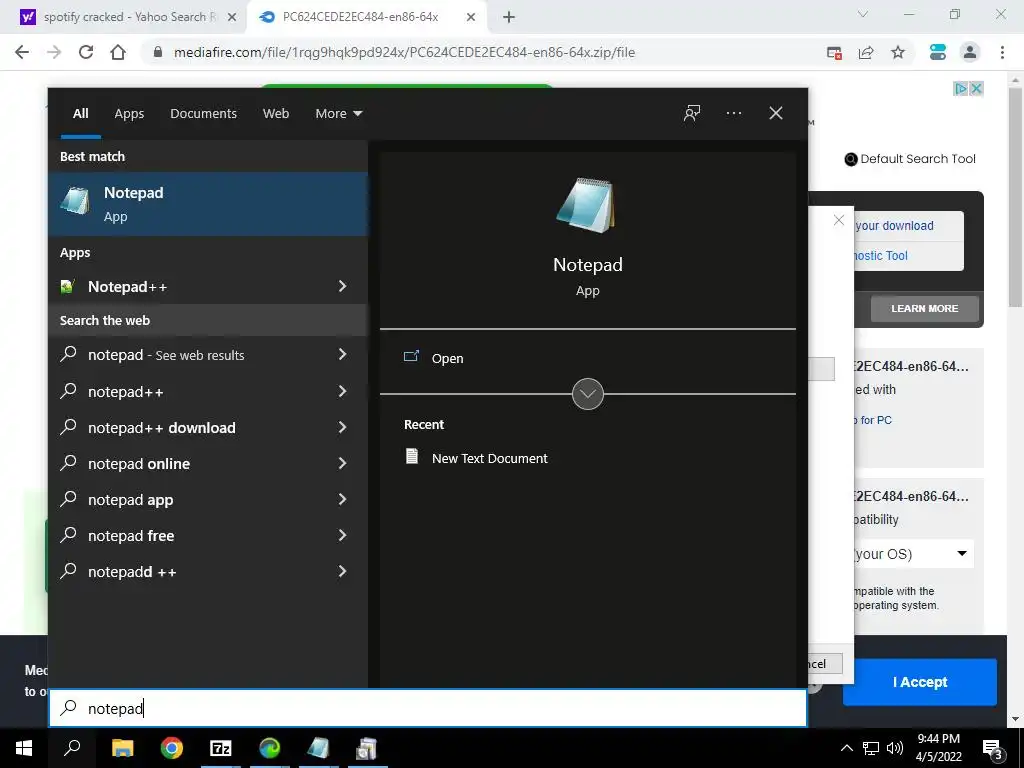The image size is (1024, 768).
Task: Open the notification center icon
Action: pyautogui.click(x=993, y=748)
